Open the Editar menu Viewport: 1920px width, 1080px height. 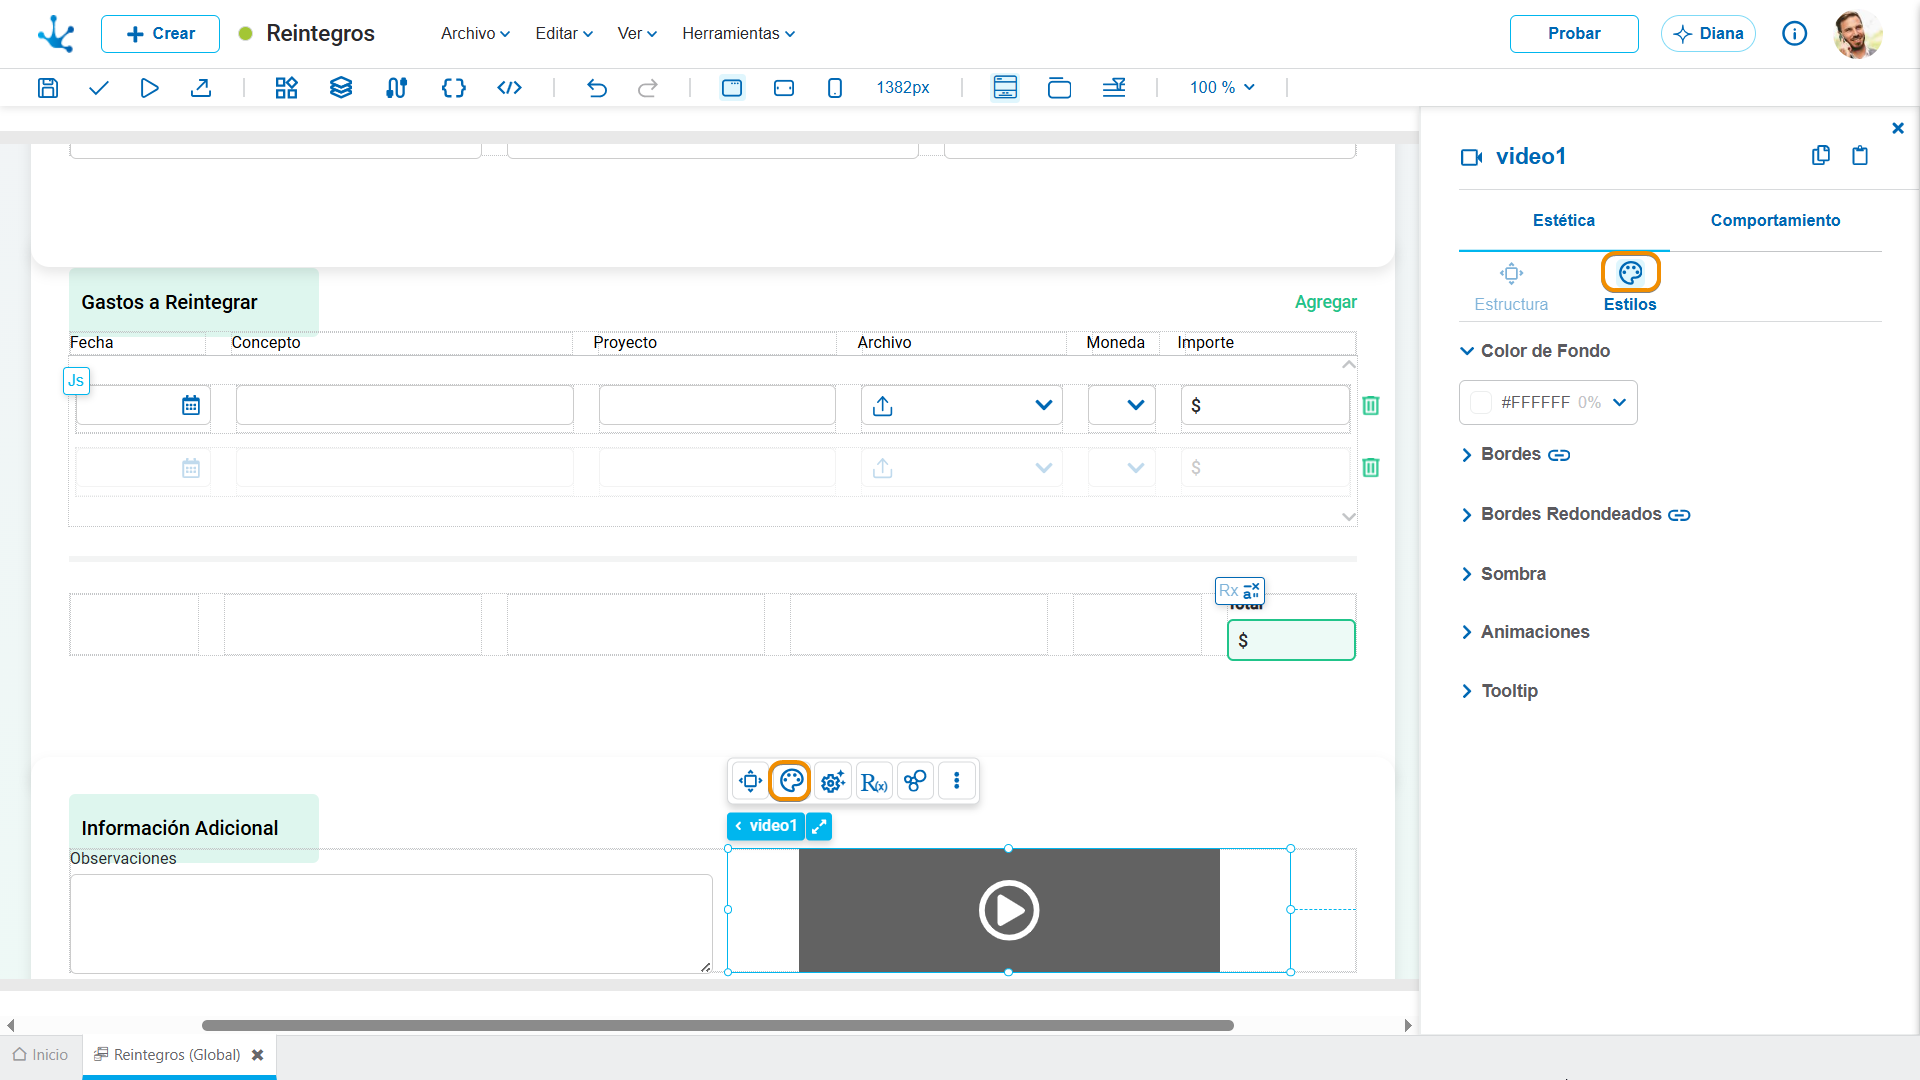tap(564, 34)
